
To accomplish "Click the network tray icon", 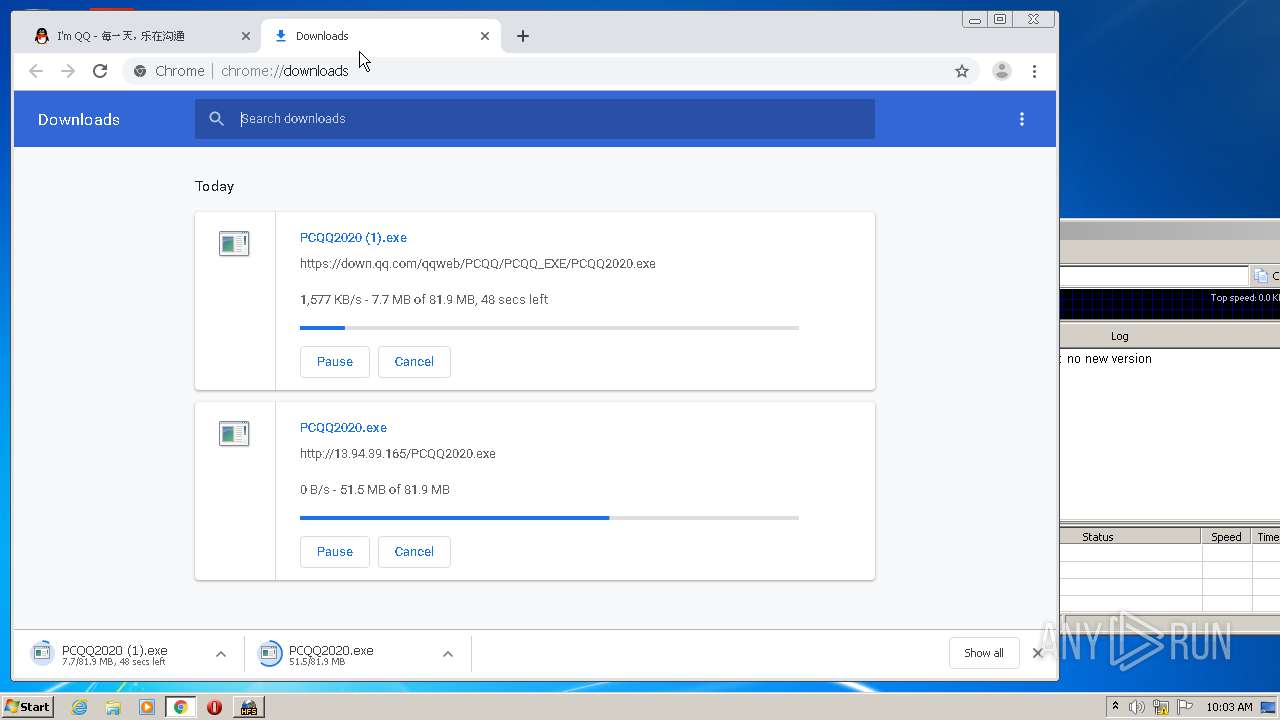I will tap(1161, 707).
